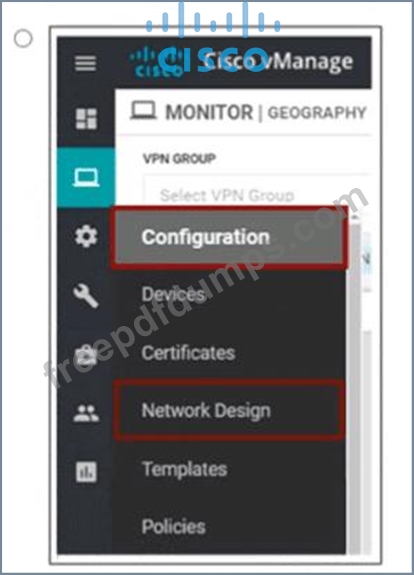Open the Configuration gear icon
The image size is (414, 575).
86,236
